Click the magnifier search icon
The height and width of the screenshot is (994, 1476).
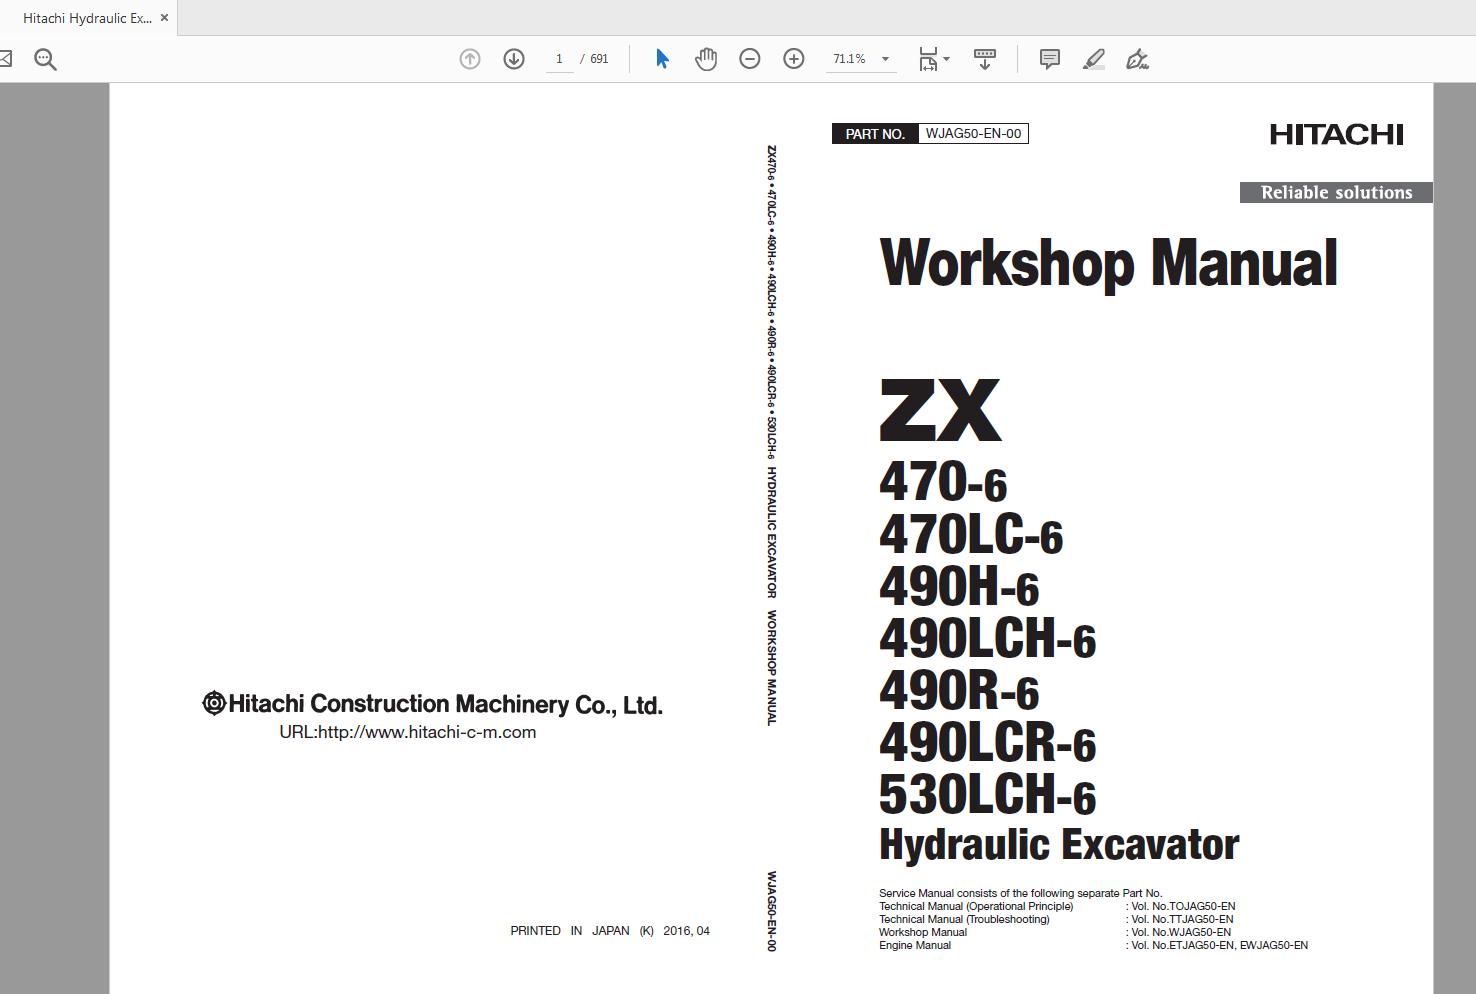point(45,59)
